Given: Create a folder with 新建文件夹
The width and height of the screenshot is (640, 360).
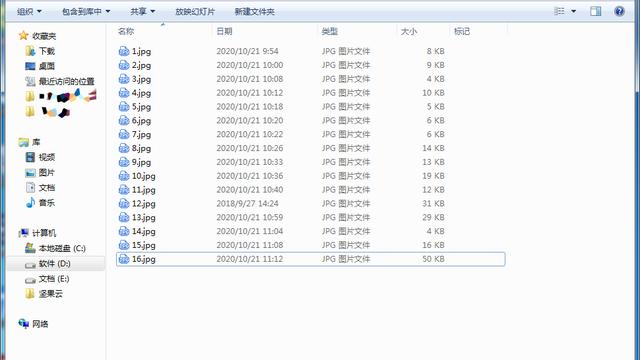Looking at the screenshot, I should [254, 11].
